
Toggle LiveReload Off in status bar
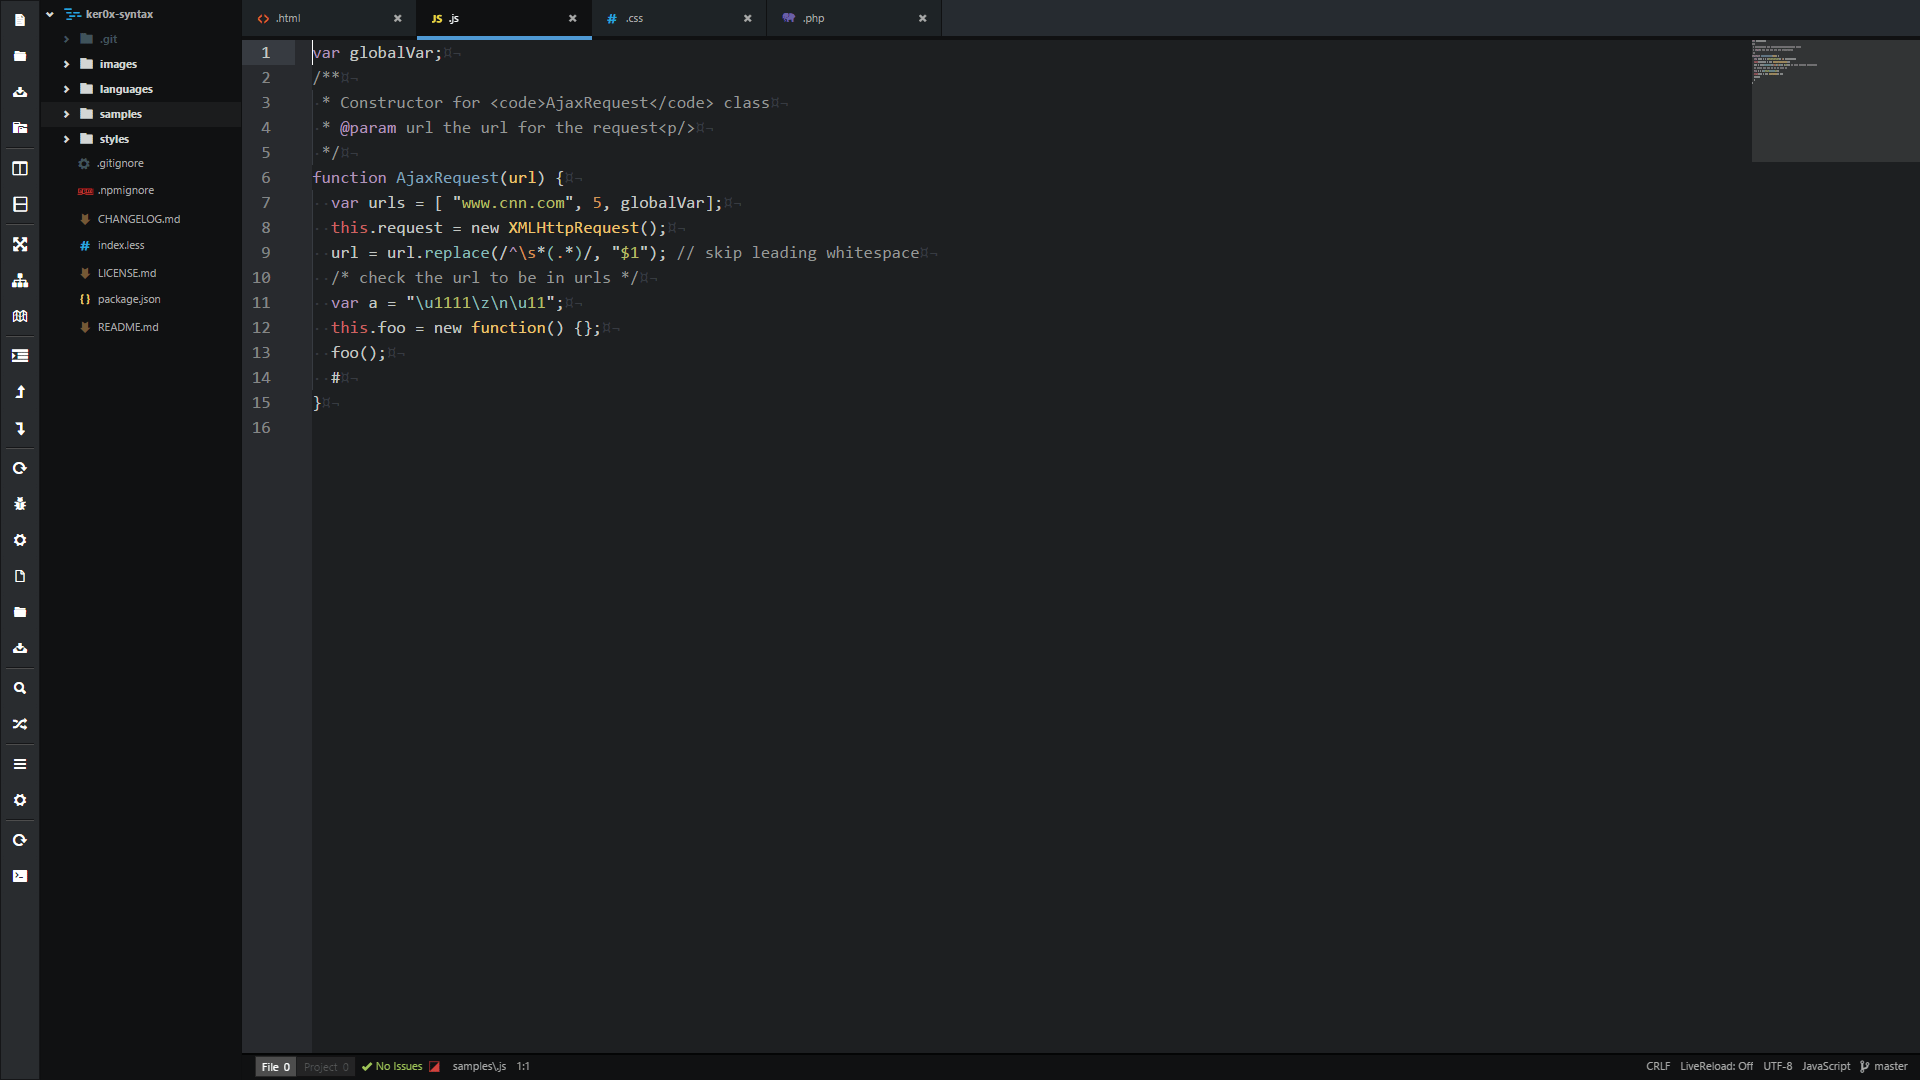point(1716,1066)
